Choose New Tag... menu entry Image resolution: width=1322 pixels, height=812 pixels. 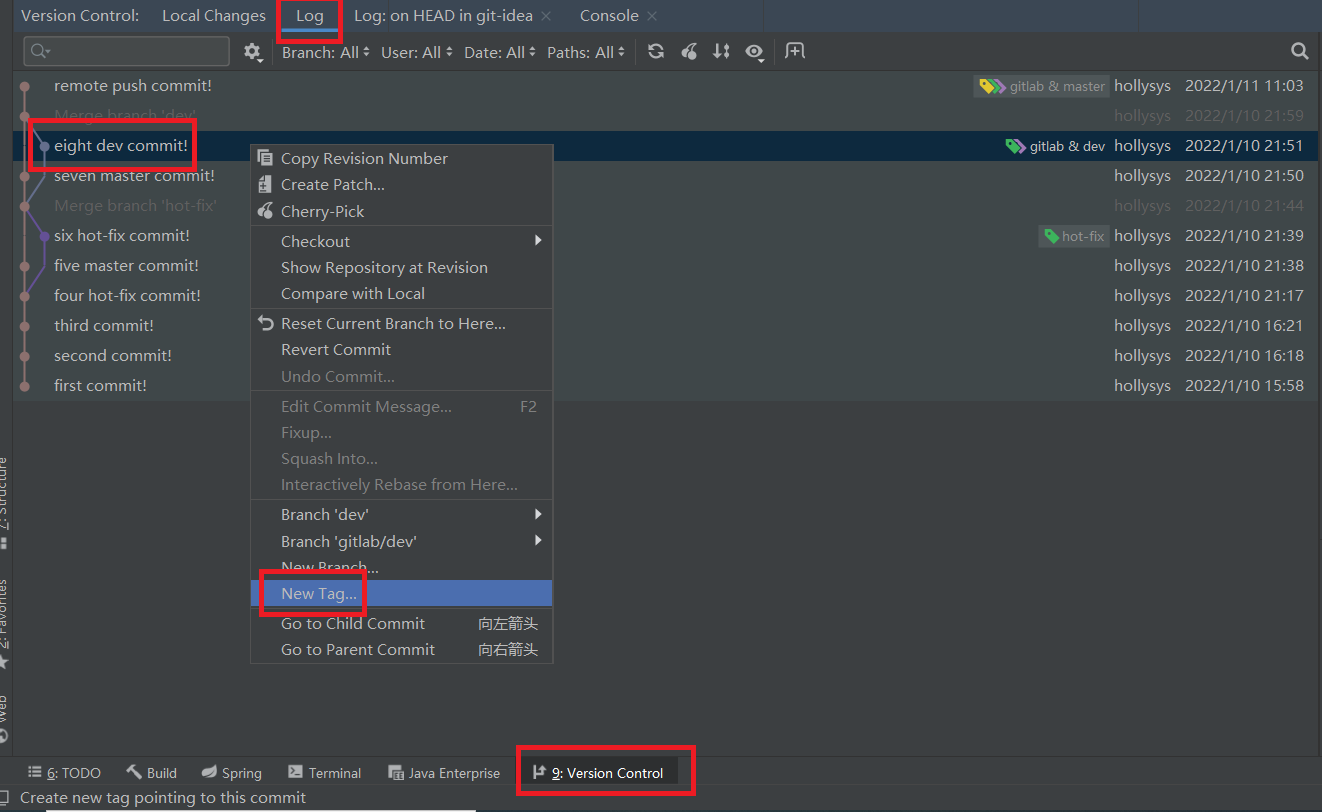pos(401,593)
